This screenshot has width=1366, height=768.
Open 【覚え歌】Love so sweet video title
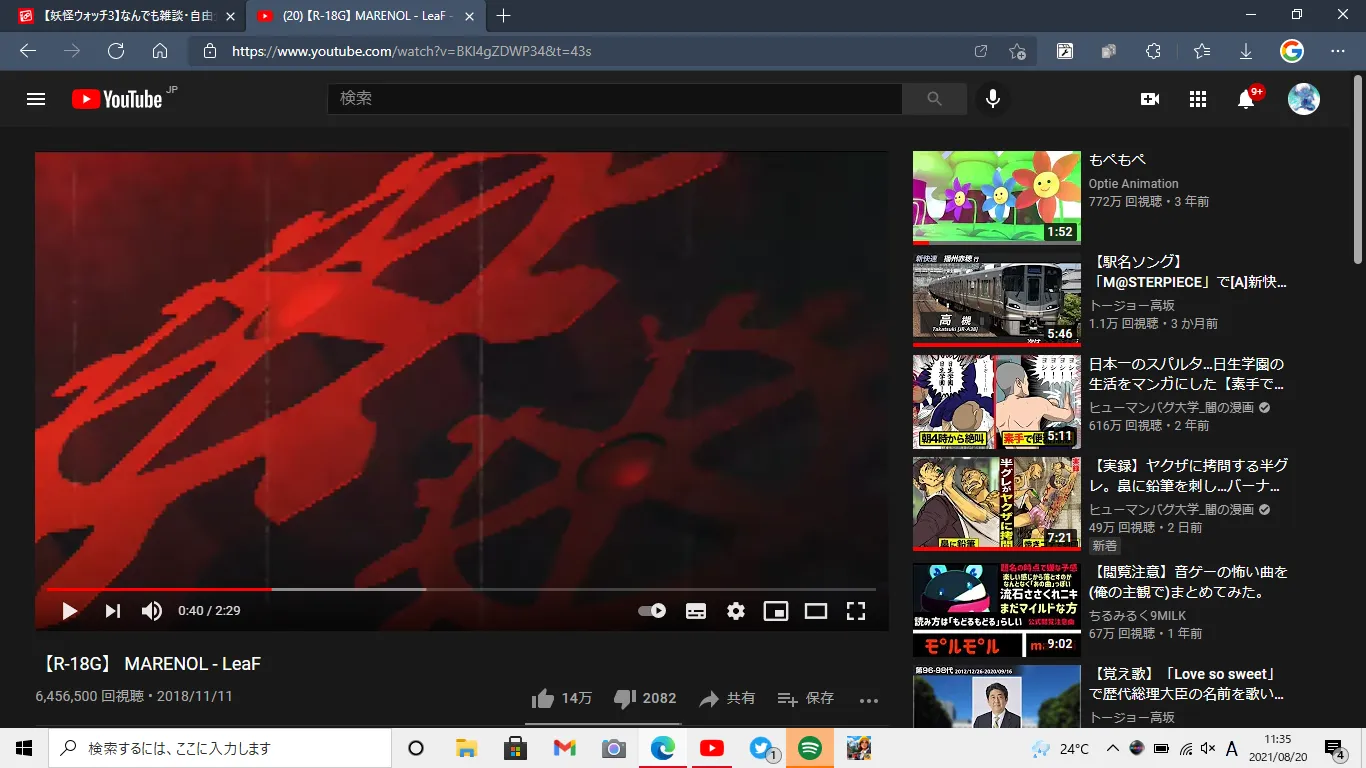point(1186,683)
